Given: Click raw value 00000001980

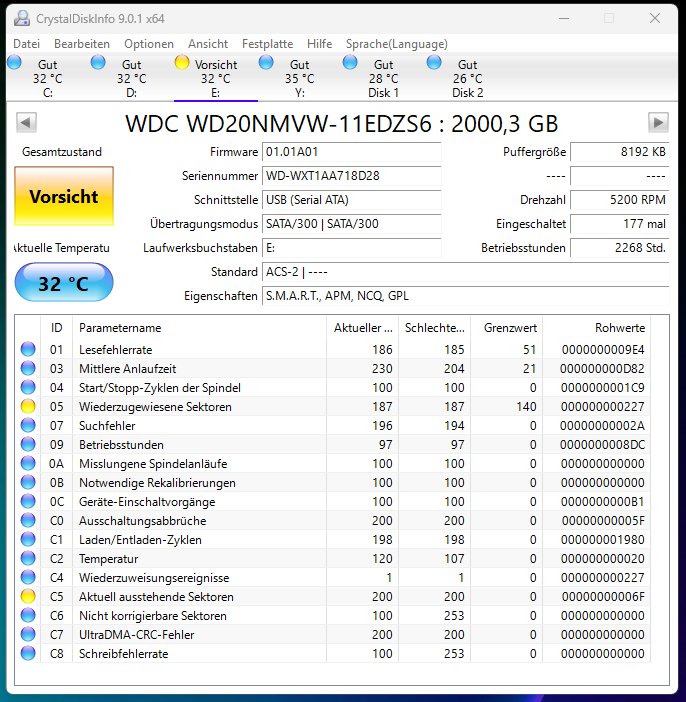Looking at the screenshot, I should click(603, 539).
